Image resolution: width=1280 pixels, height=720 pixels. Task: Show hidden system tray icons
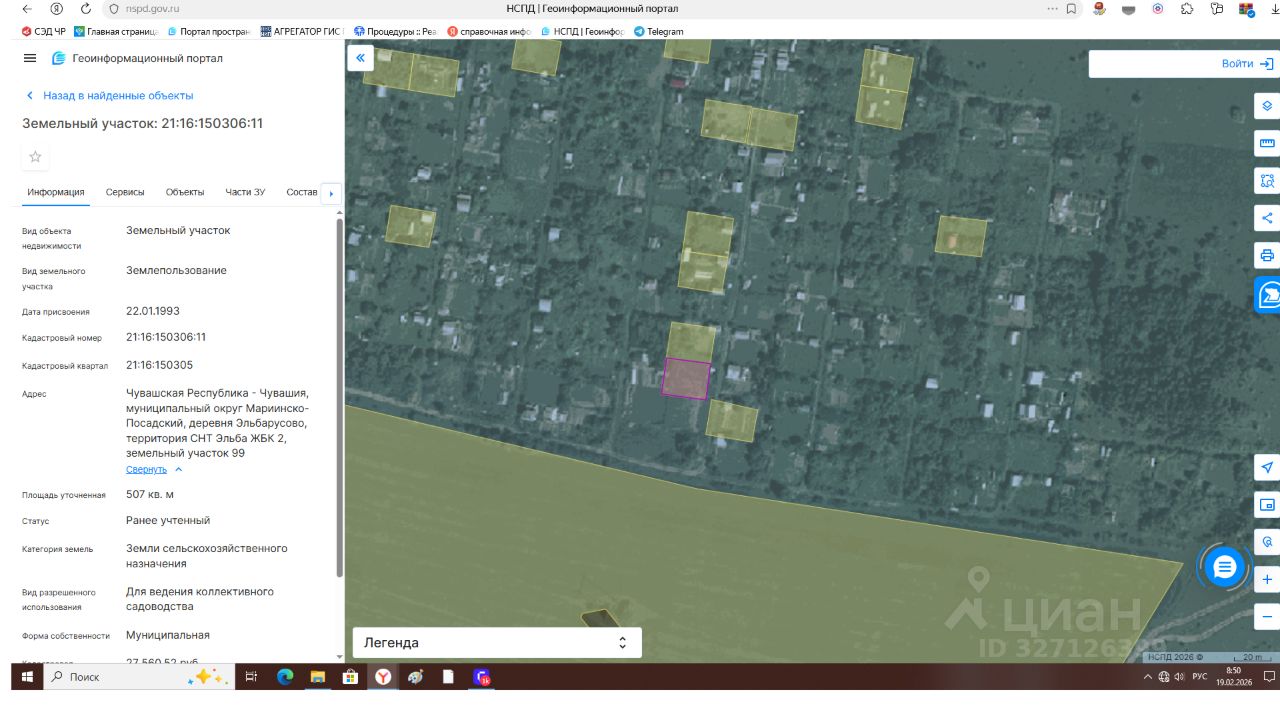click(x=1148, y=677)
